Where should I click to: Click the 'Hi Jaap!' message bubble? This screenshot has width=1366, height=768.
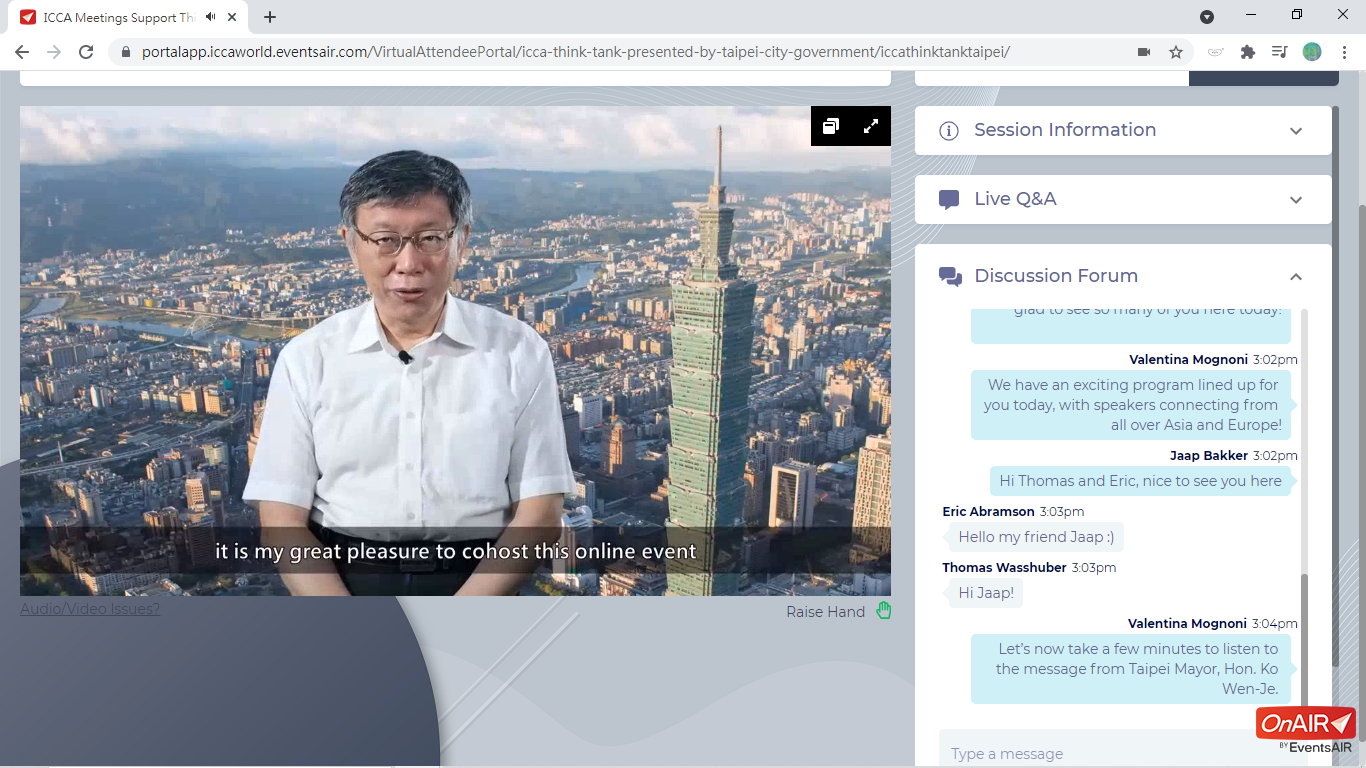tap(986, 593)
